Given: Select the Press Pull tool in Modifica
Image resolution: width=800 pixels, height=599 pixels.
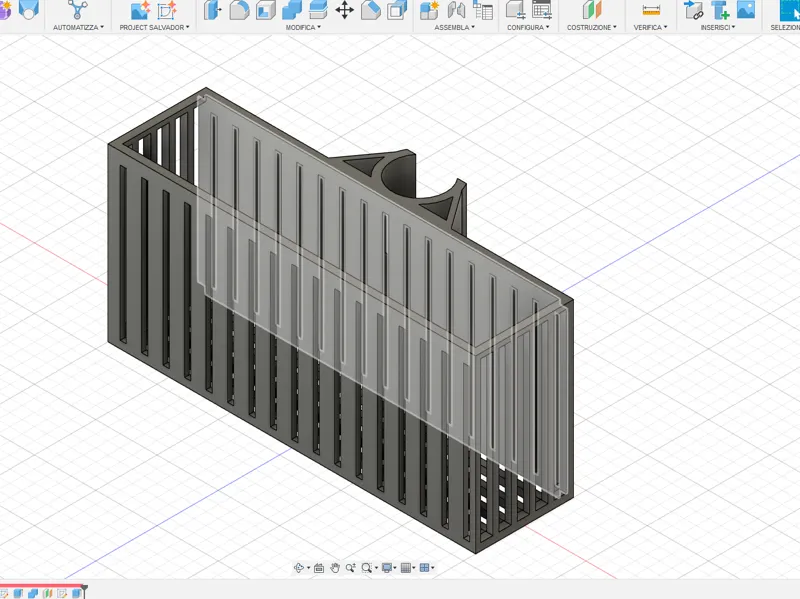Looking at the screenshot, I should click(x=212, y=10).
